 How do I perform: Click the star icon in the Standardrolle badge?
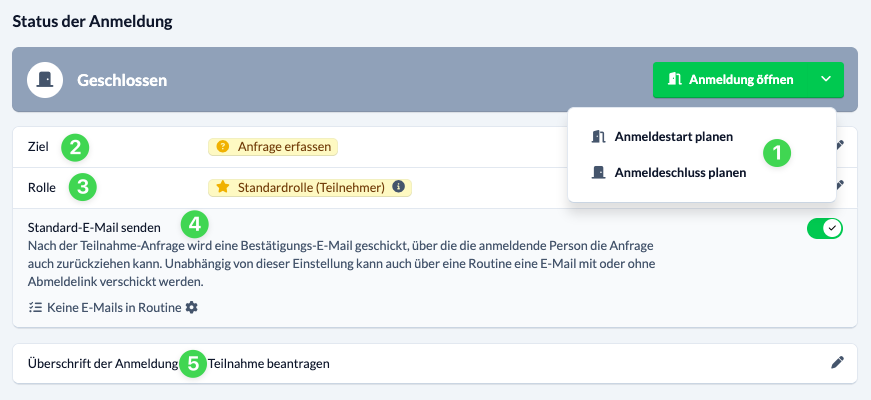[x=222, y=186]
